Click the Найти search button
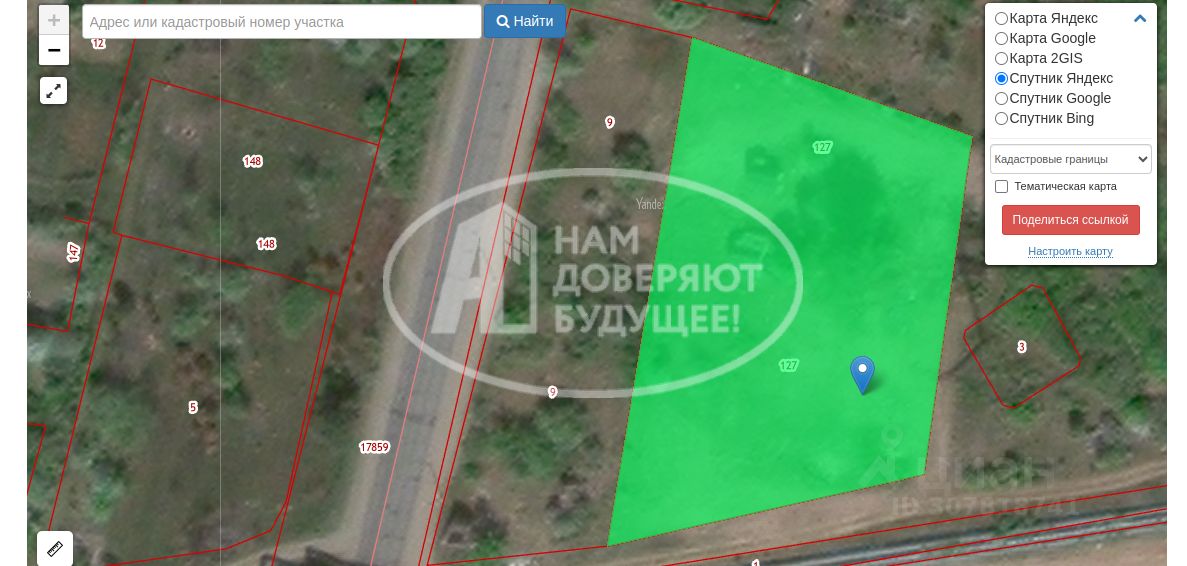The height and width of the screenshot is (566, 1187). tap(525, 21)
